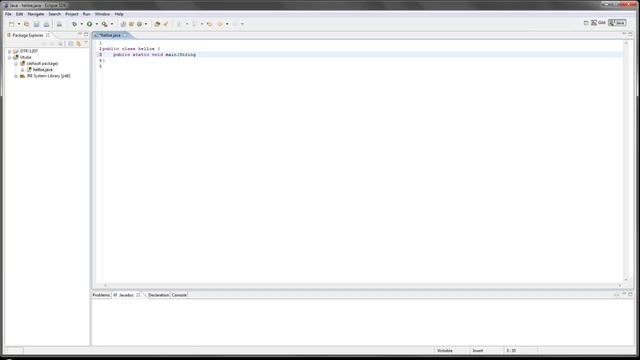Click the New Java Project icon
The width and height of the screenshot is (640, 360).
[x=123, y=24]
